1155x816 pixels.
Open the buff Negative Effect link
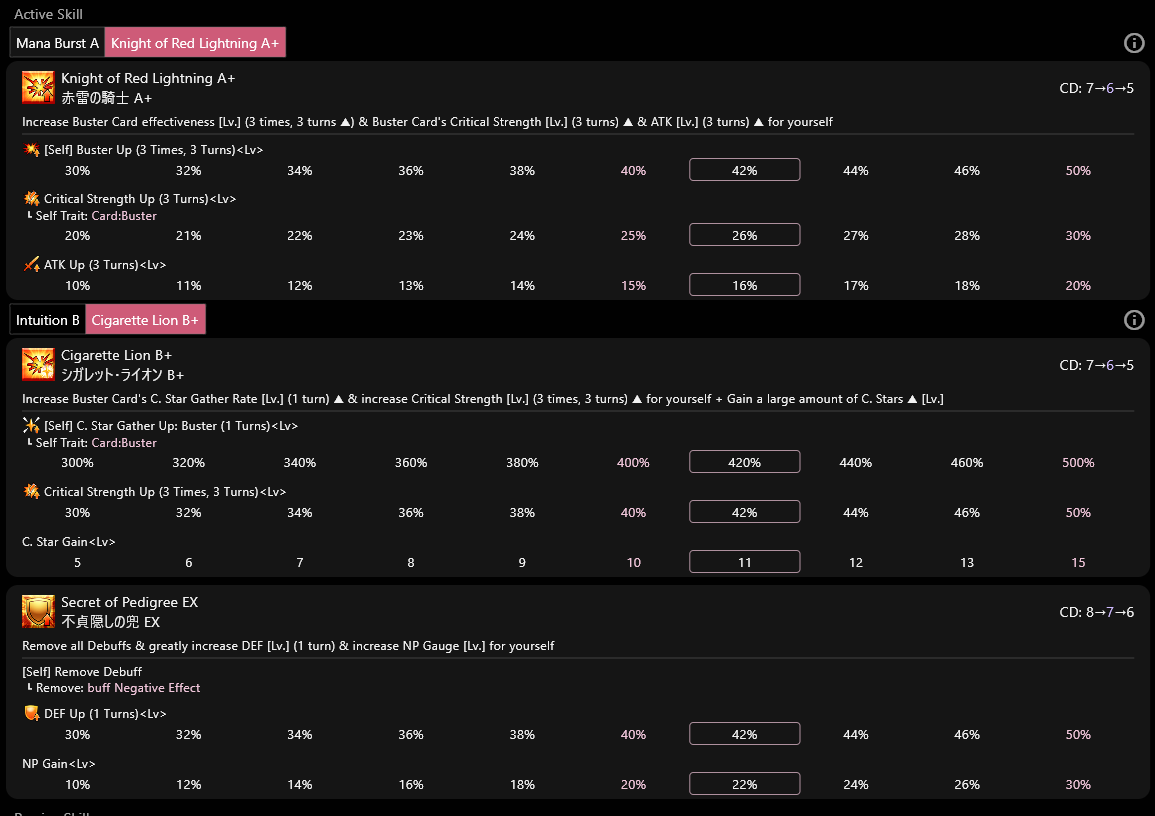click(144, 688)
